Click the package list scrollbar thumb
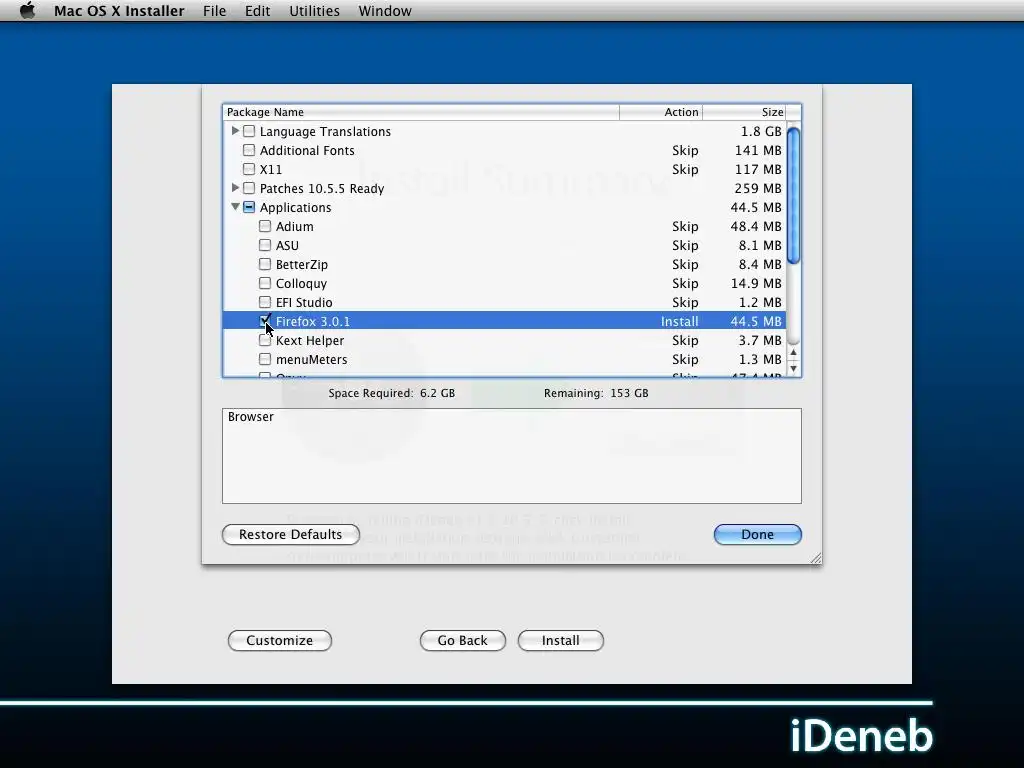The height and width of the screenshot is (768, 1024). [793, 196]
